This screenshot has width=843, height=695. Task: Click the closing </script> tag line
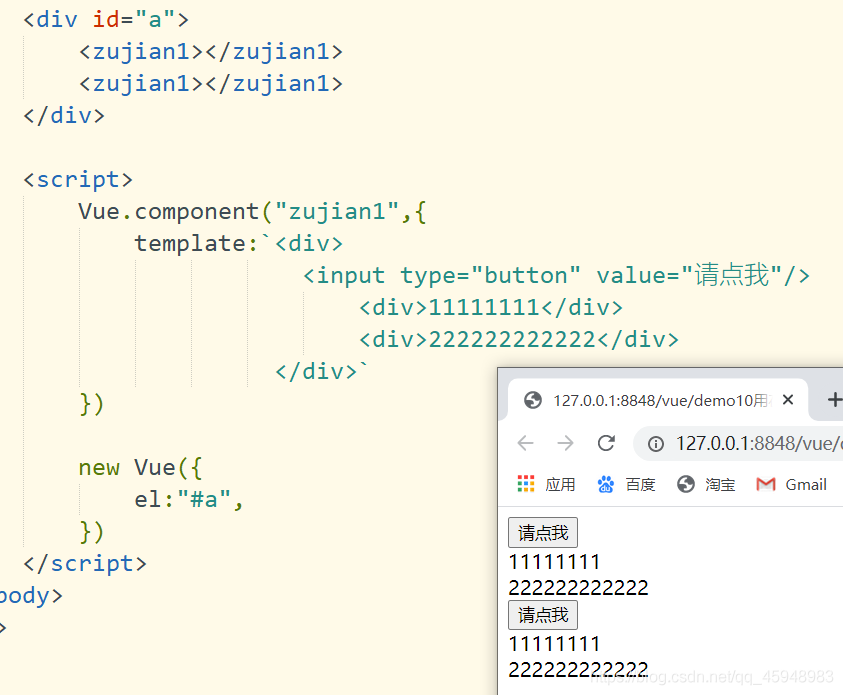tap(85, 563)
